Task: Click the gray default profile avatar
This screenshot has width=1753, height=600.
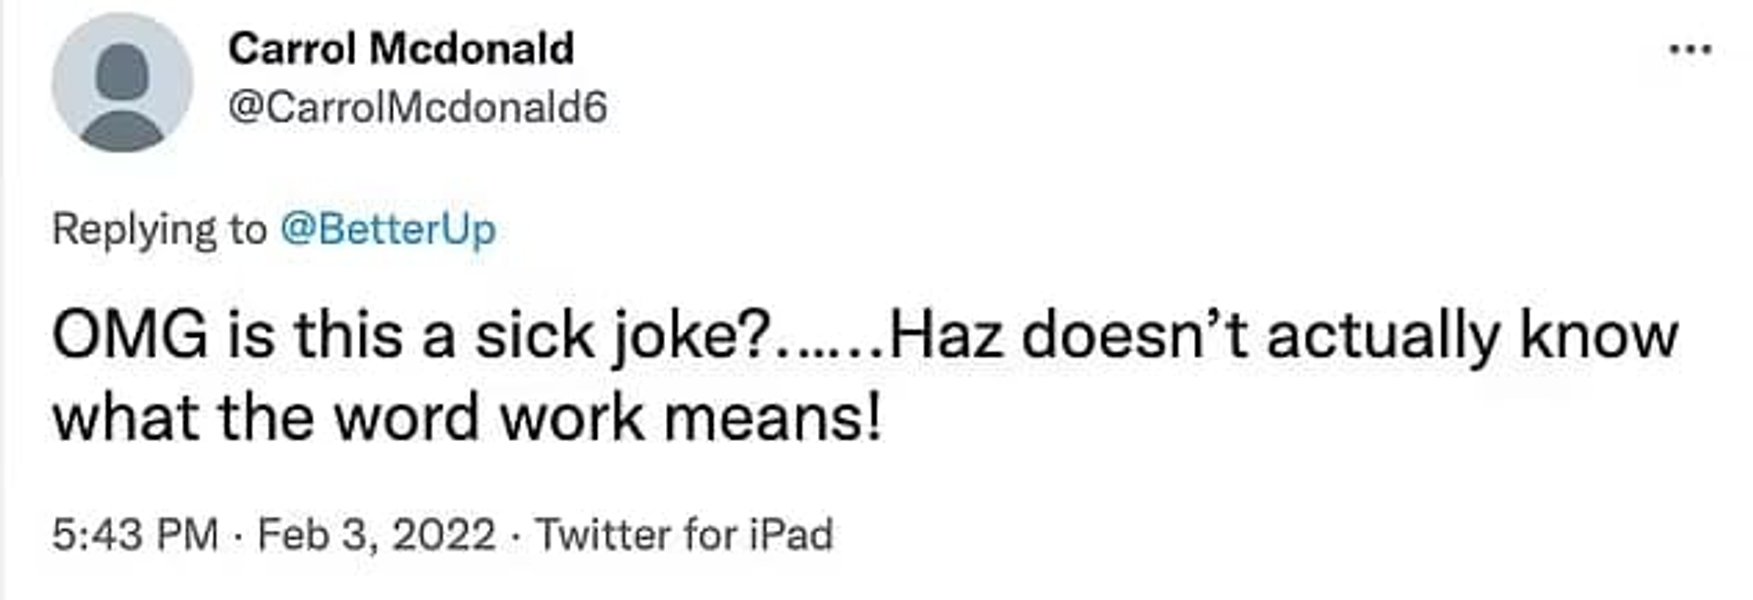Action: 122,83
